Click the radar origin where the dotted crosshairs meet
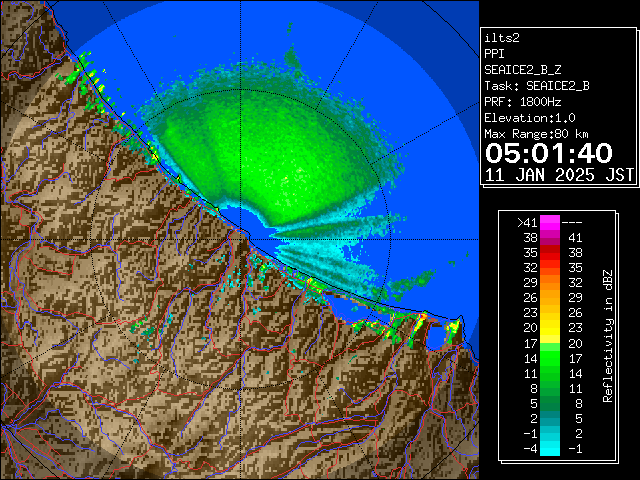 click(240, 240)
